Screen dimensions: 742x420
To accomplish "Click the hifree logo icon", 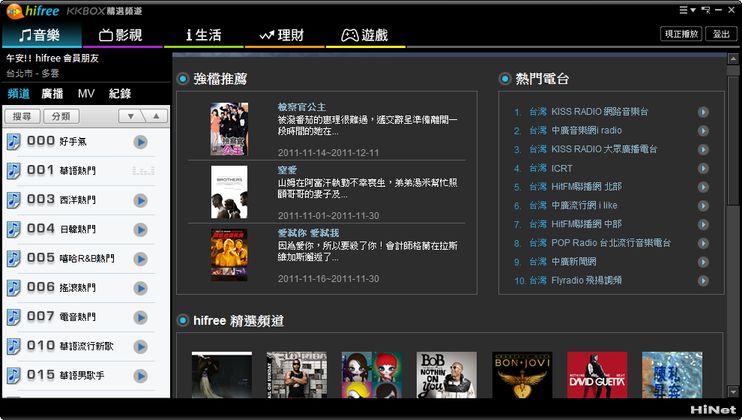I will point(15,11).
